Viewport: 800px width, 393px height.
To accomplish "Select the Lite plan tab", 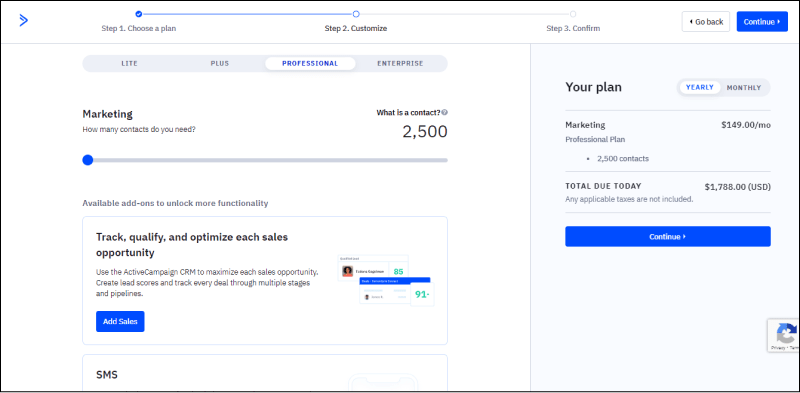I will pyautogui.click(x=130, y=64).
